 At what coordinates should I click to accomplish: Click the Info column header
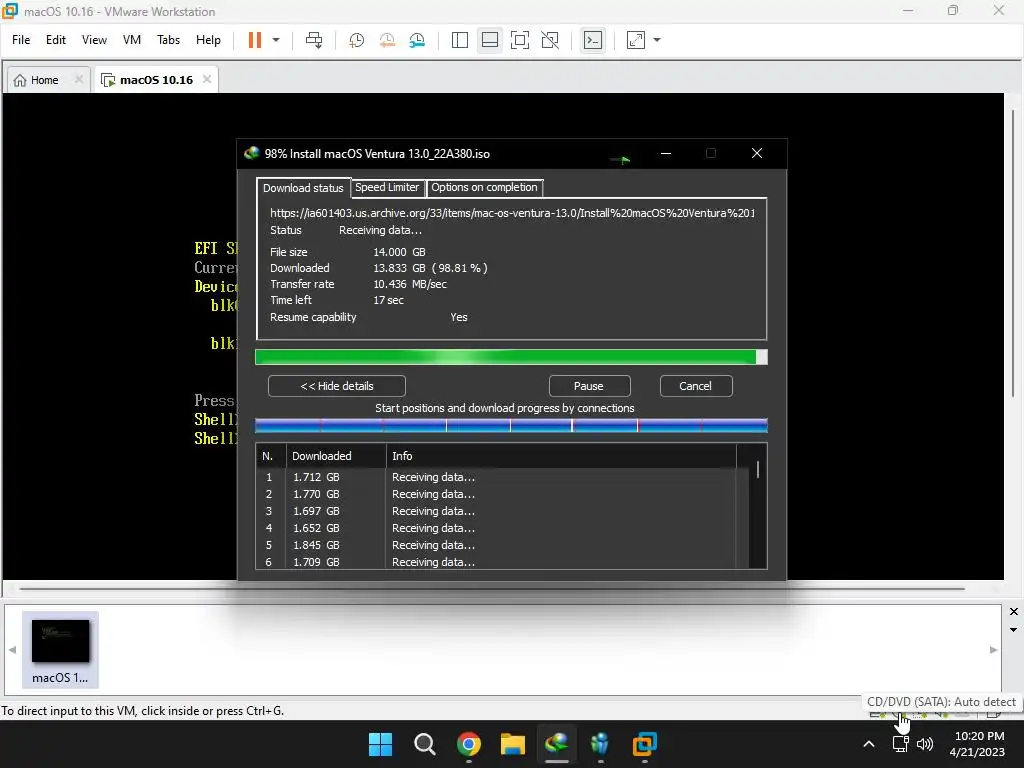(x=560, y=456)
